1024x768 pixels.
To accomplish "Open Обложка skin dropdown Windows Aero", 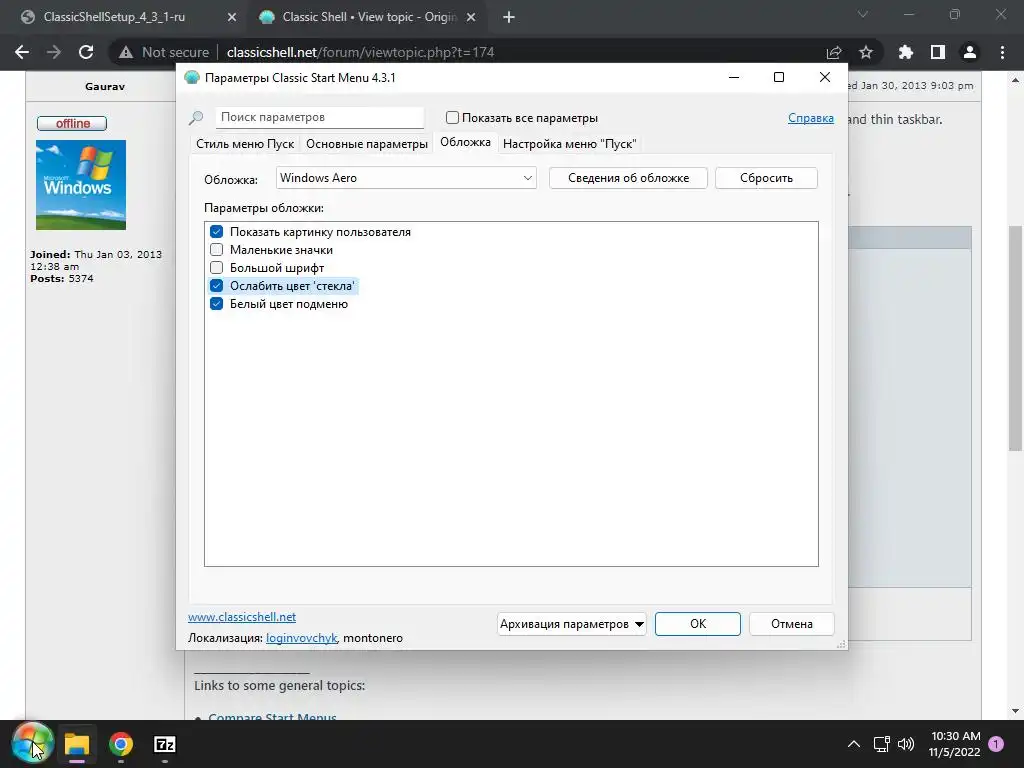I will [406, 178].
